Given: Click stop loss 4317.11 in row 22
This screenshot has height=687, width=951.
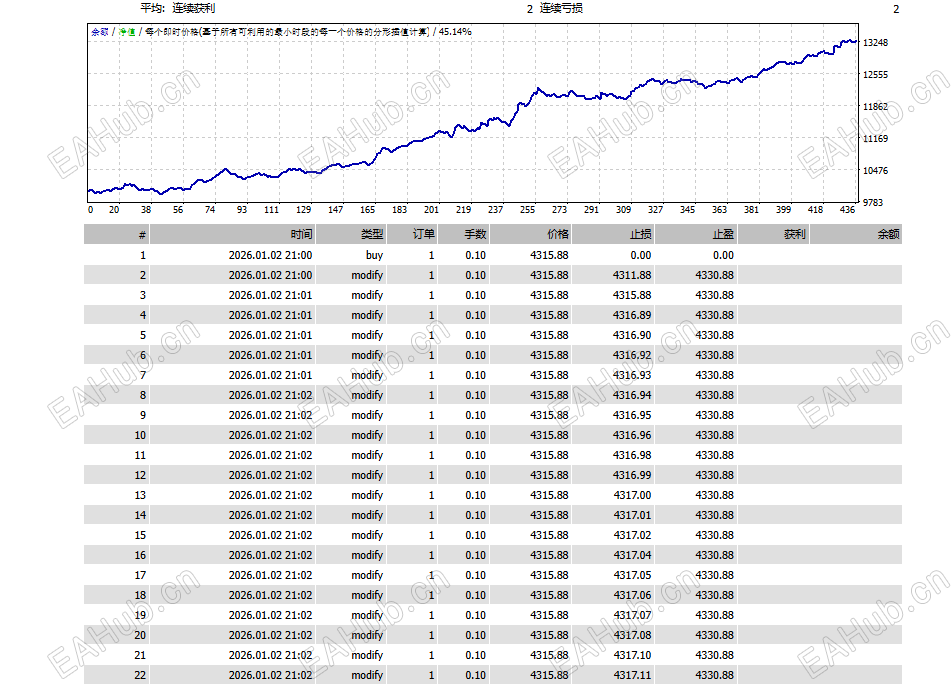Looking at the screenshot, I should pos(631,675).
